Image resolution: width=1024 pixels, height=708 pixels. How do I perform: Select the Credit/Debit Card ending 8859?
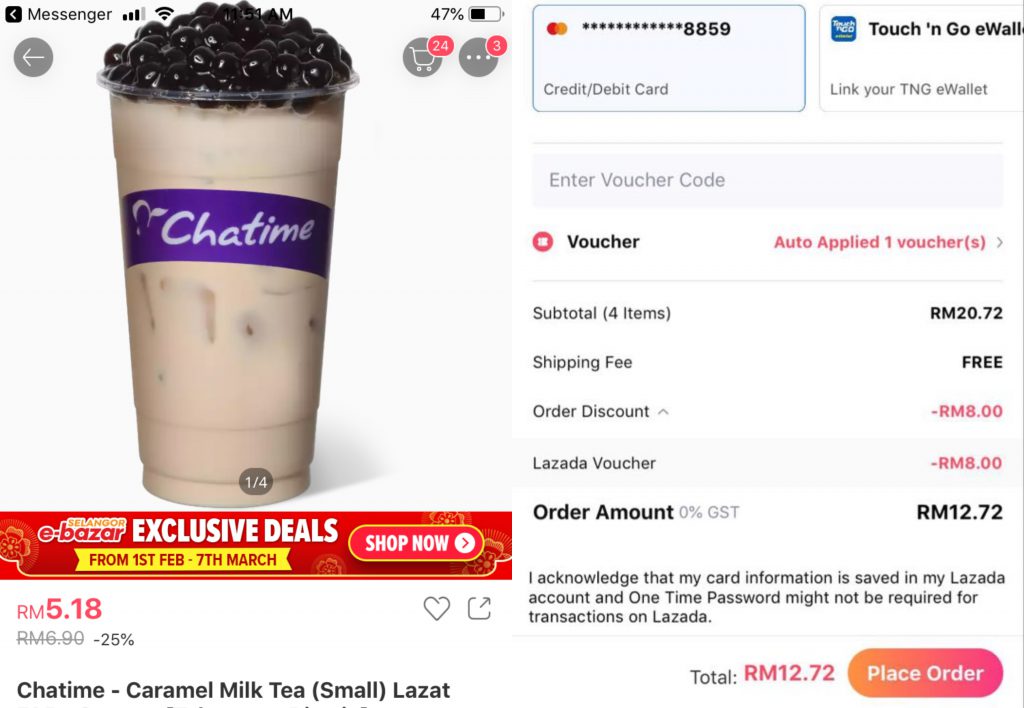[669, 58]
